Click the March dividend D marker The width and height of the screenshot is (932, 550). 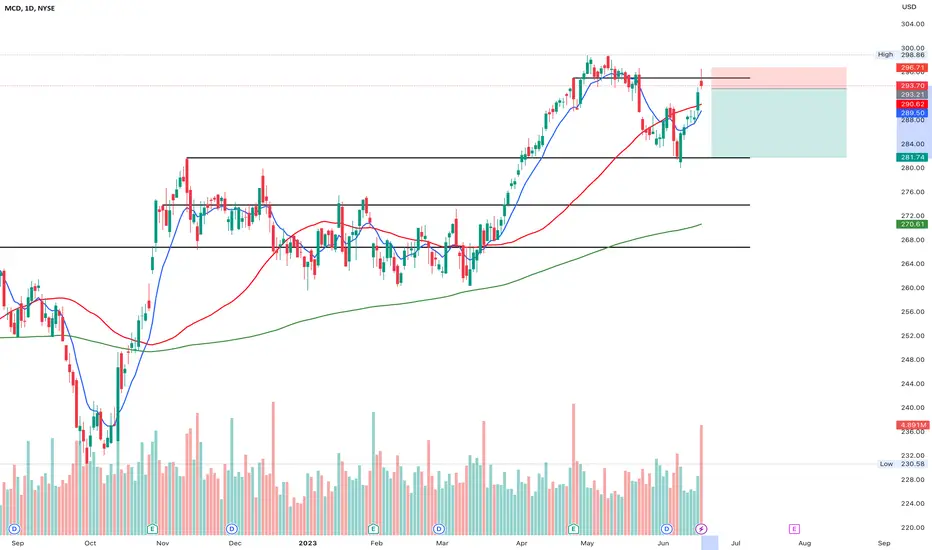[439, 529]
